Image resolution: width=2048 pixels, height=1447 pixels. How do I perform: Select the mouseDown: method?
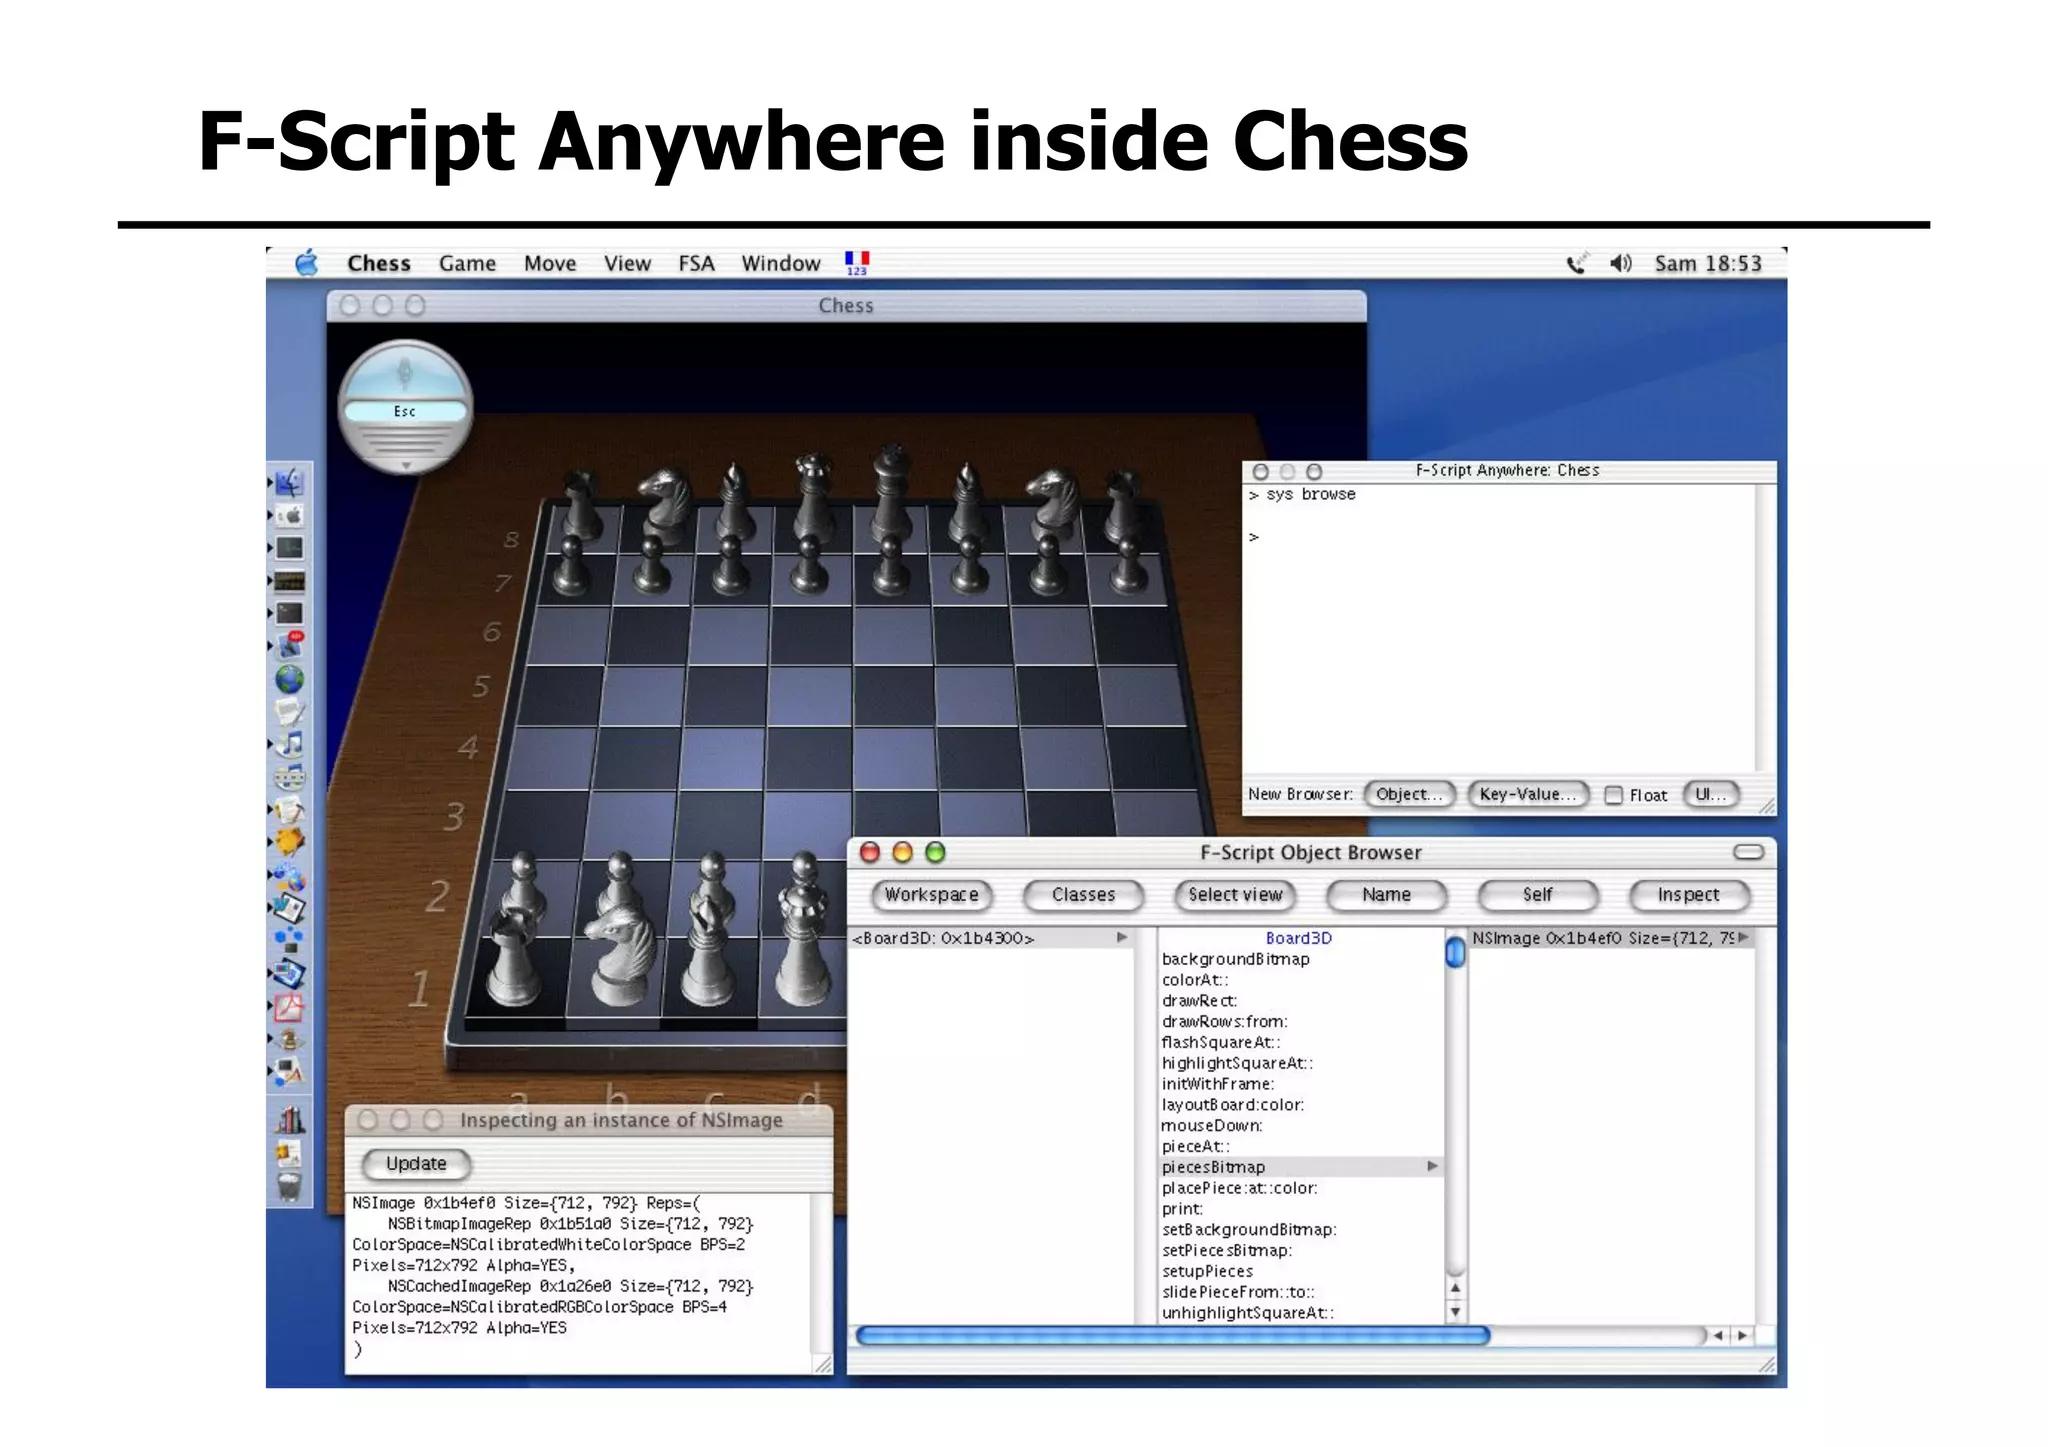(1212, 1126)
